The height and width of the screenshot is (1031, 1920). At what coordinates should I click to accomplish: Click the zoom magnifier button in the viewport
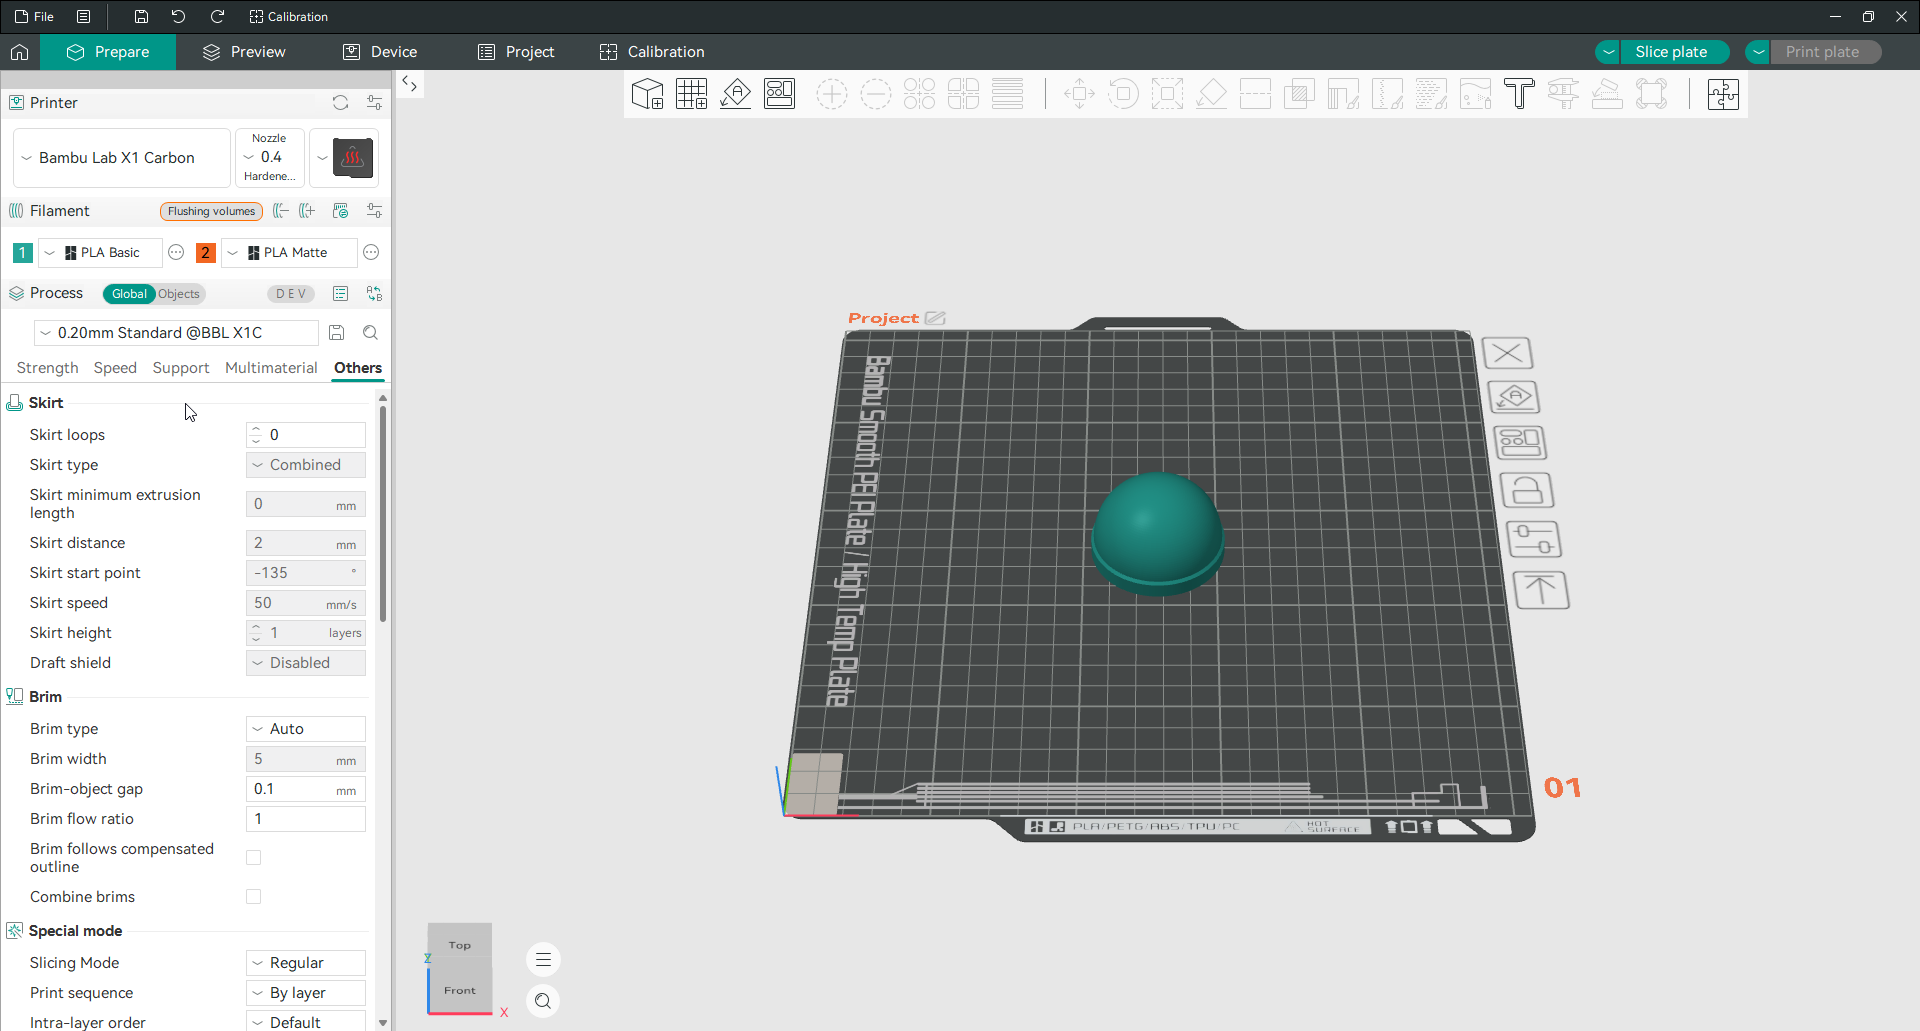click(x=543, y=1001)
